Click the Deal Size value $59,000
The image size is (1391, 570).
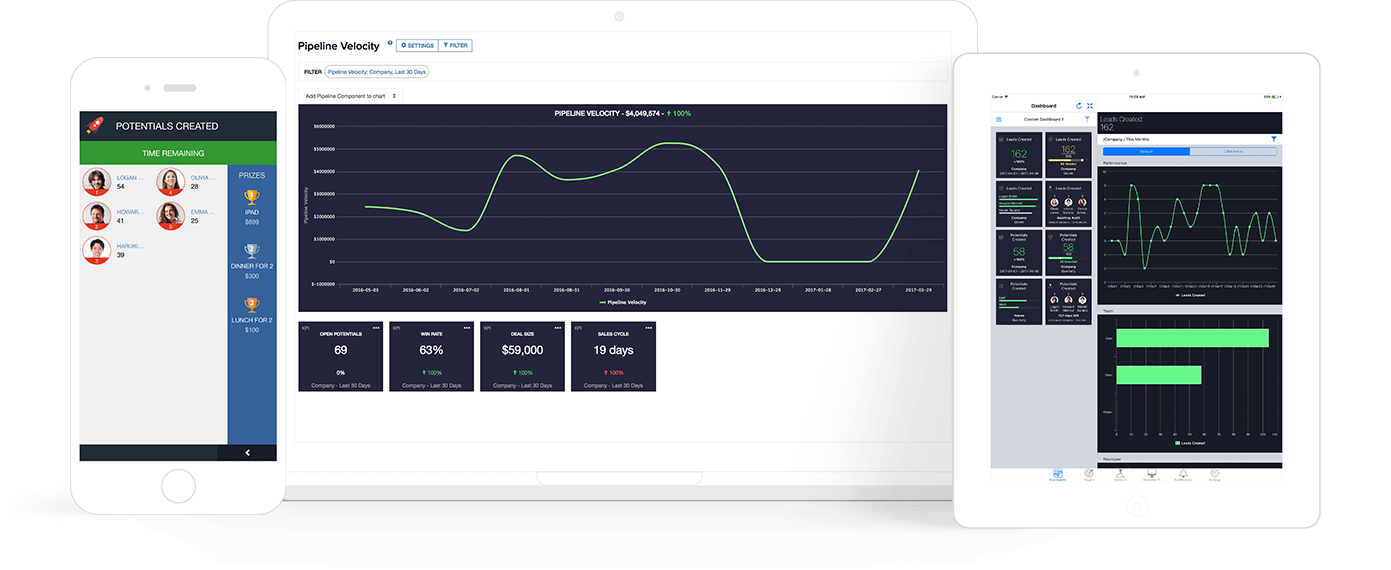[522, 350]
